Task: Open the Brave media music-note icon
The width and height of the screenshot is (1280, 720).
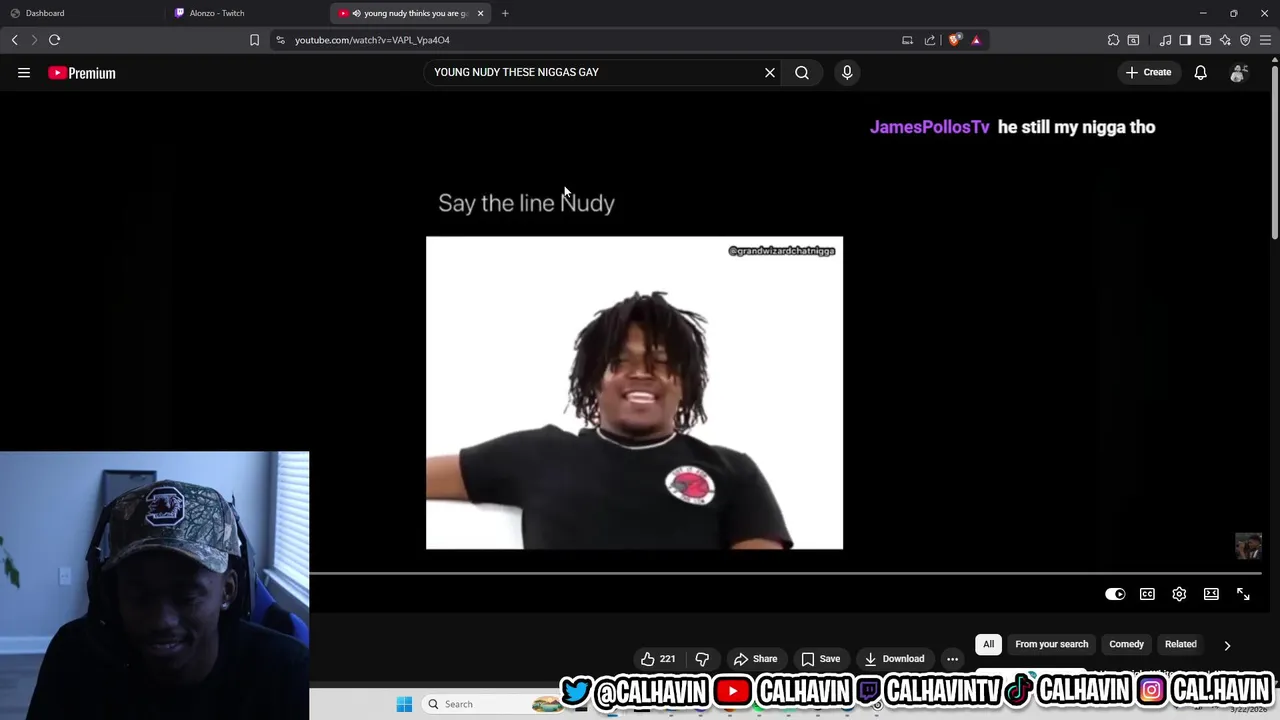Action: click(1165, 40)
